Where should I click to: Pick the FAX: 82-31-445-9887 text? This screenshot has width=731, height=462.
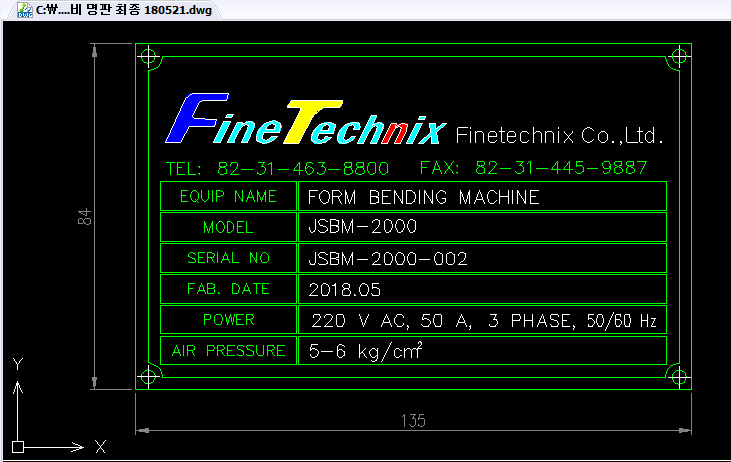click(x=533, y=168)
